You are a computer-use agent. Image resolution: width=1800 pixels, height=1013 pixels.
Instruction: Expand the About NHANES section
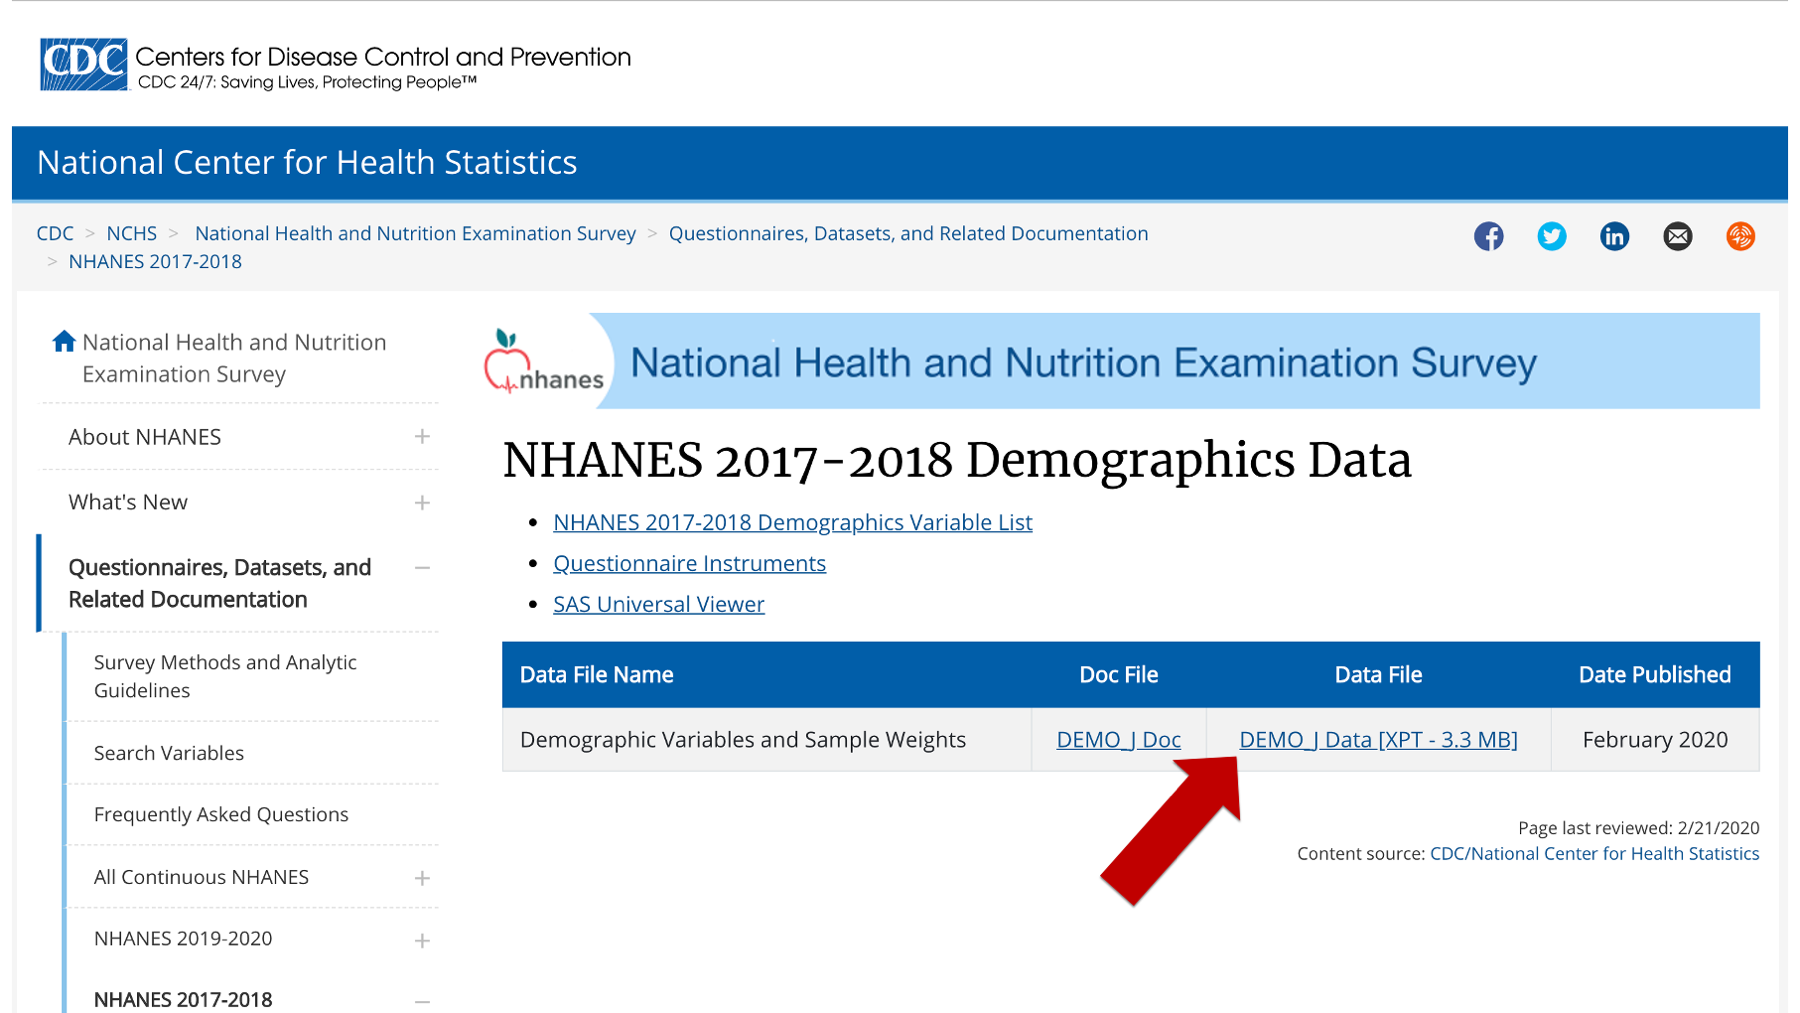[422, 437]
